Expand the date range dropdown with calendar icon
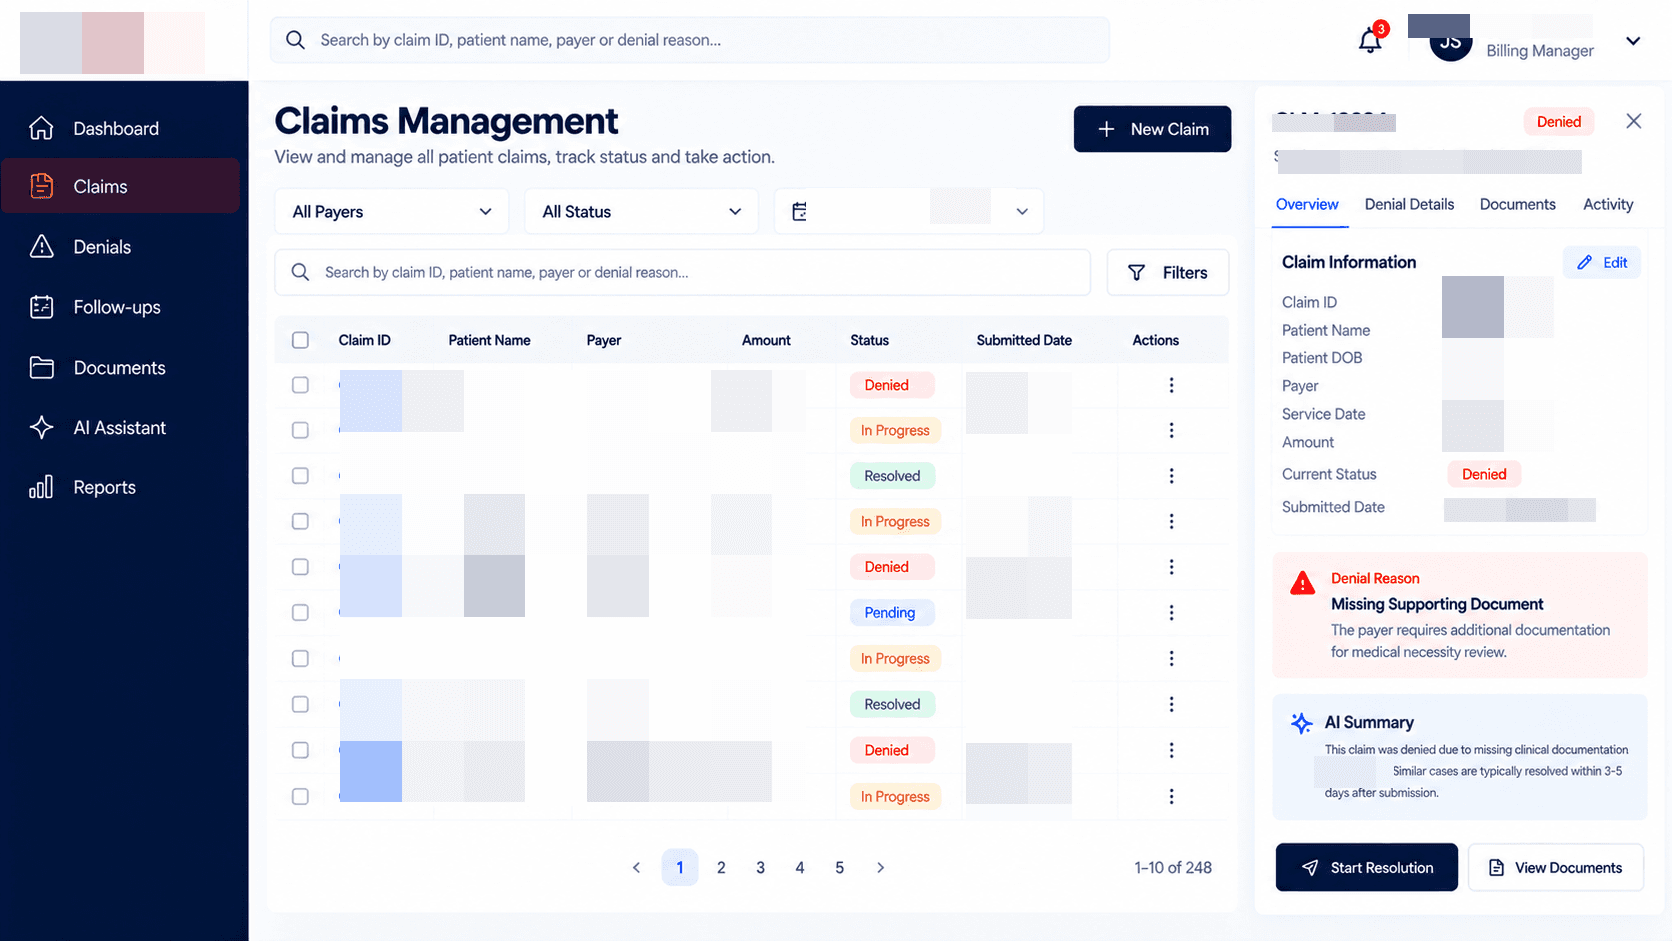 coord(909,211)
